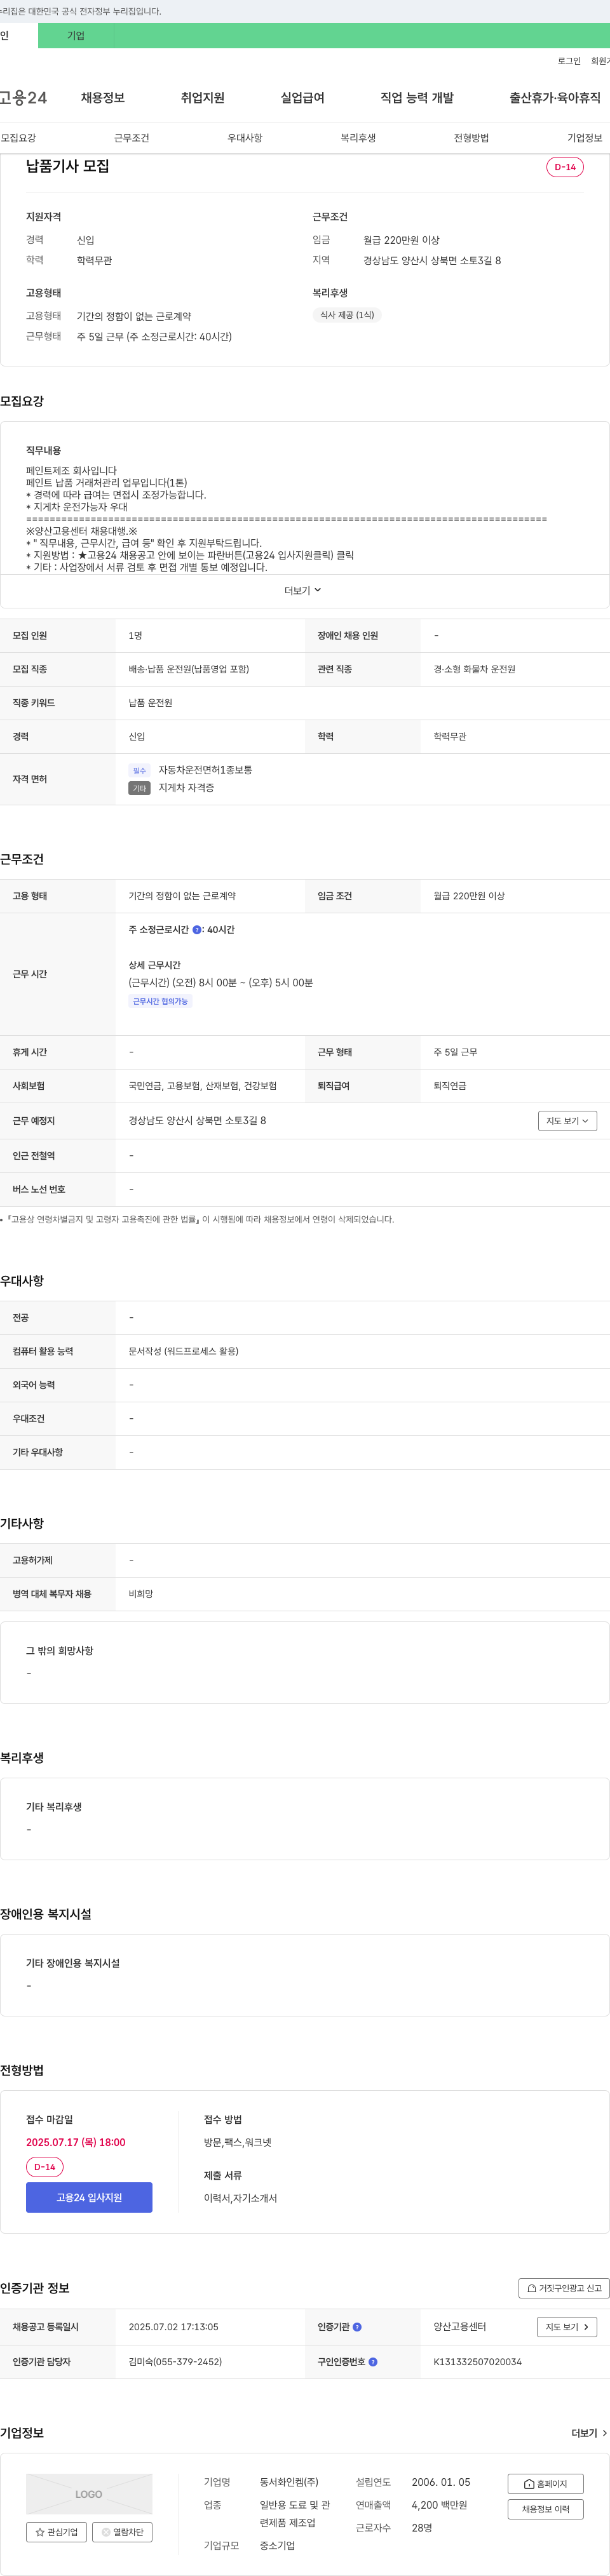Click 근무시간 협의가능 tag
The height and width of the screenshot is (2576, 610).
coord(160,1001)
